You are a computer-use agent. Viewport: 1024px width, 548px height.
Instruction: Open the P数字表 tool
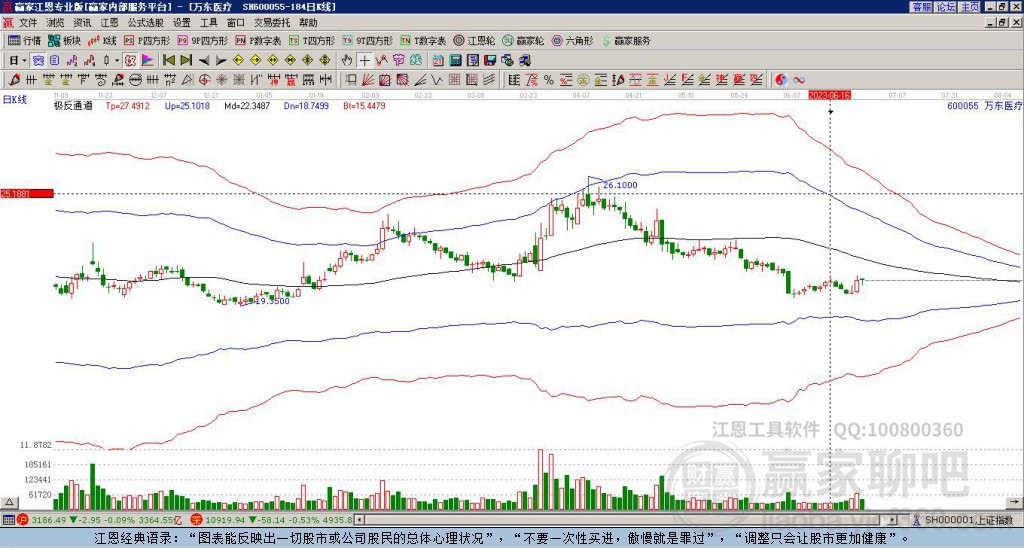point(259,40)
